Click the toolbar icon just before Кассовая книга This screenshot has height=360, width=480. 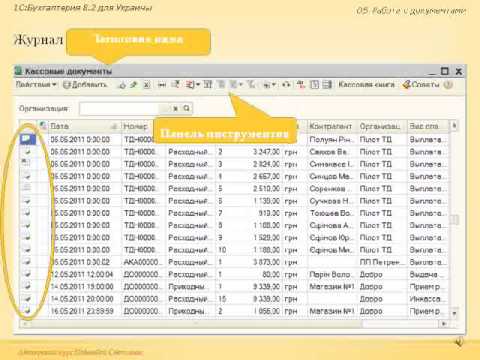pyautogui.click(x=328, y=85)
